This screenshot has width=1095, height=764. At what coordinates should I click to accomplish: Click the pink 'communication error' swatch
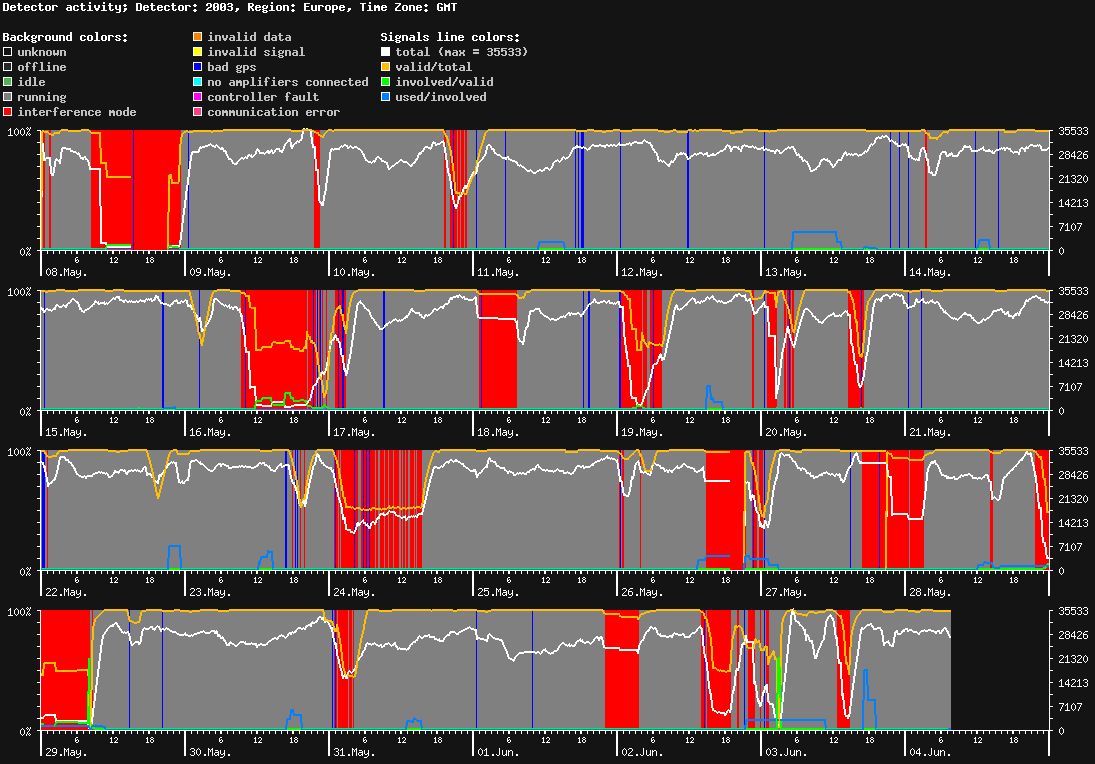coord(198,112)
